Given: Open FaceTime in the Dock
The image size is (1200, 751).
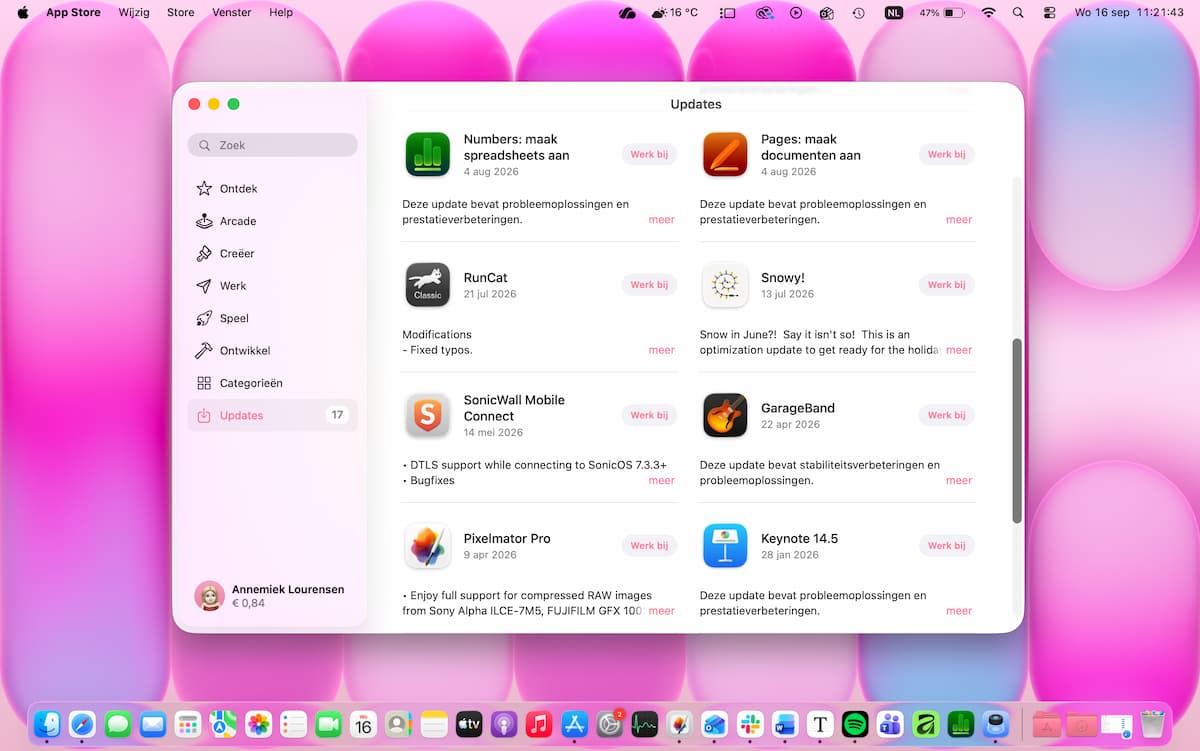Looking at the screenshot, I should 328,724.
